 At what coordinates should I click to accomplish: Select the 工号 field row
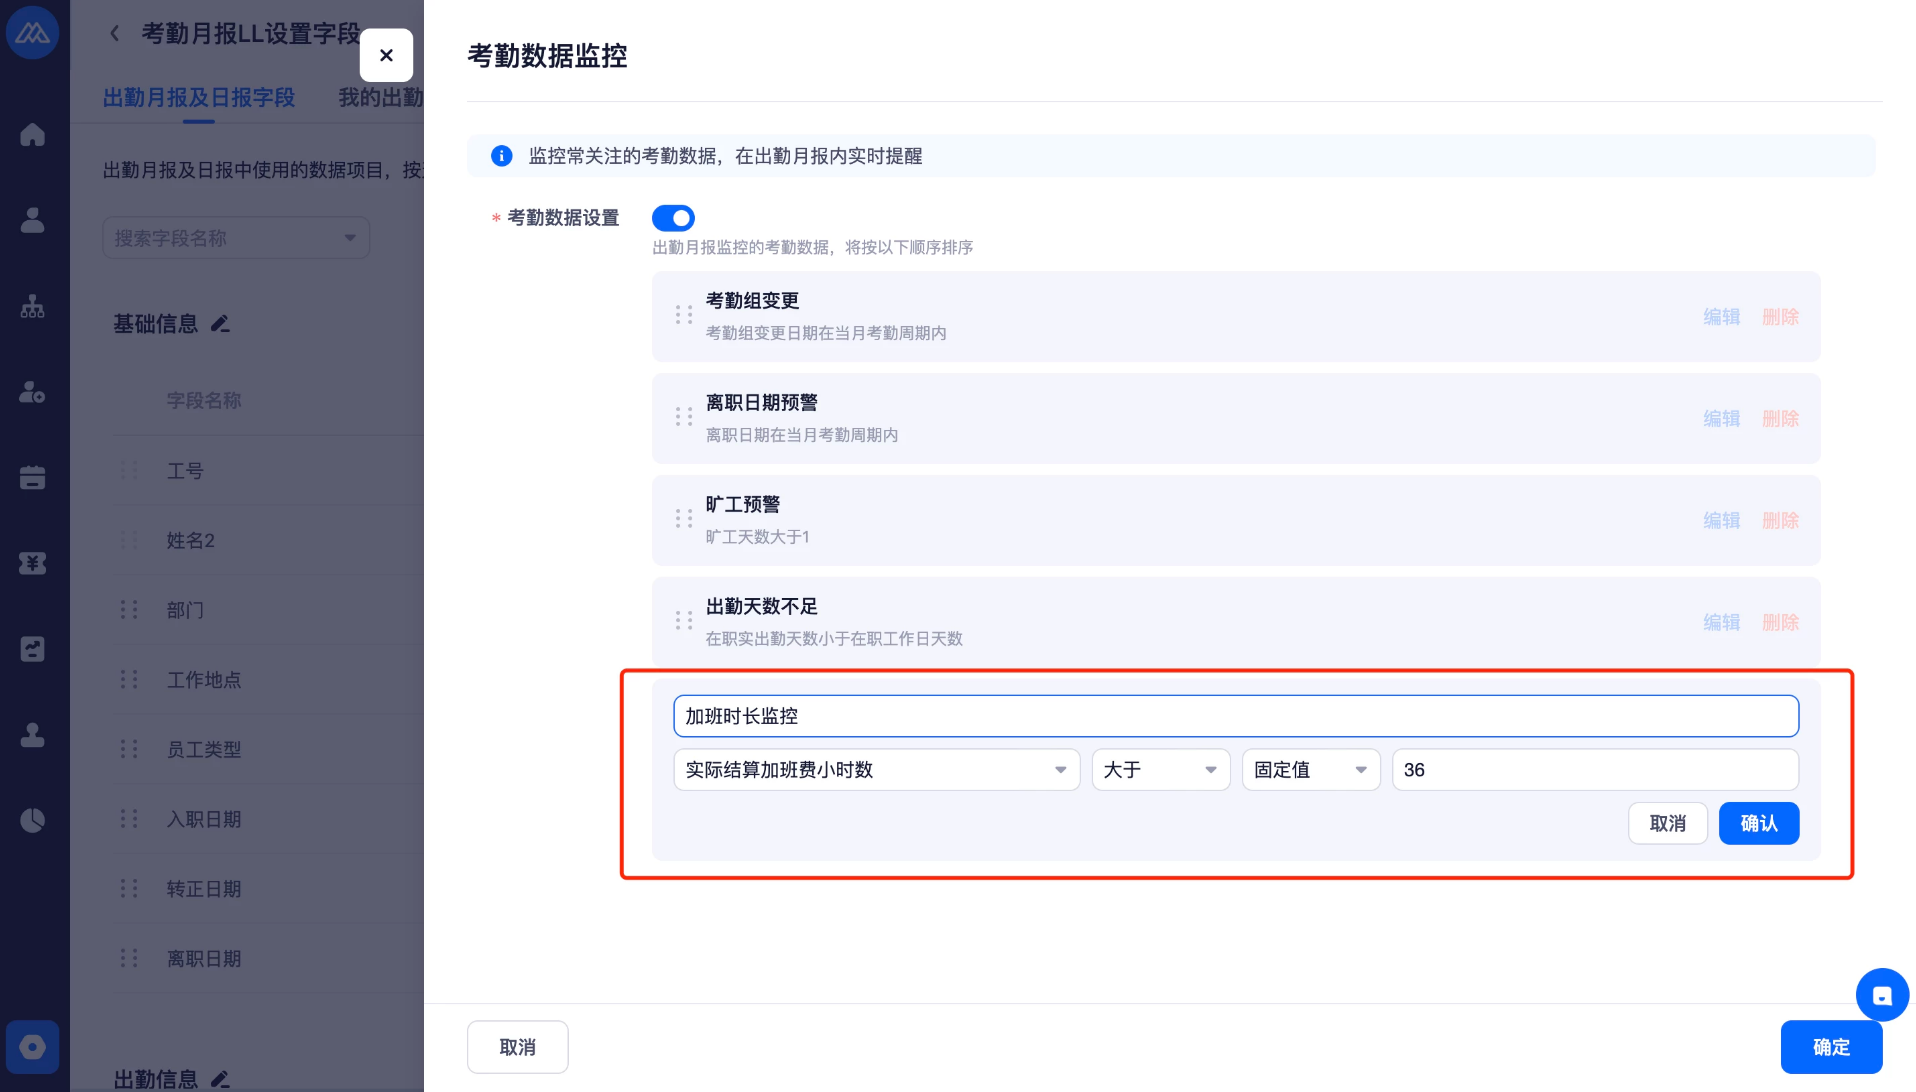click(267, 470)
